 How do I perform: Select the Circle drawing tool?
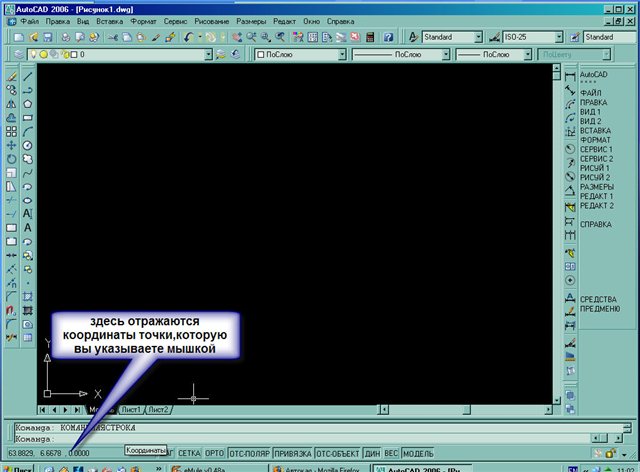pyautogui.click(x=28, y=145)
